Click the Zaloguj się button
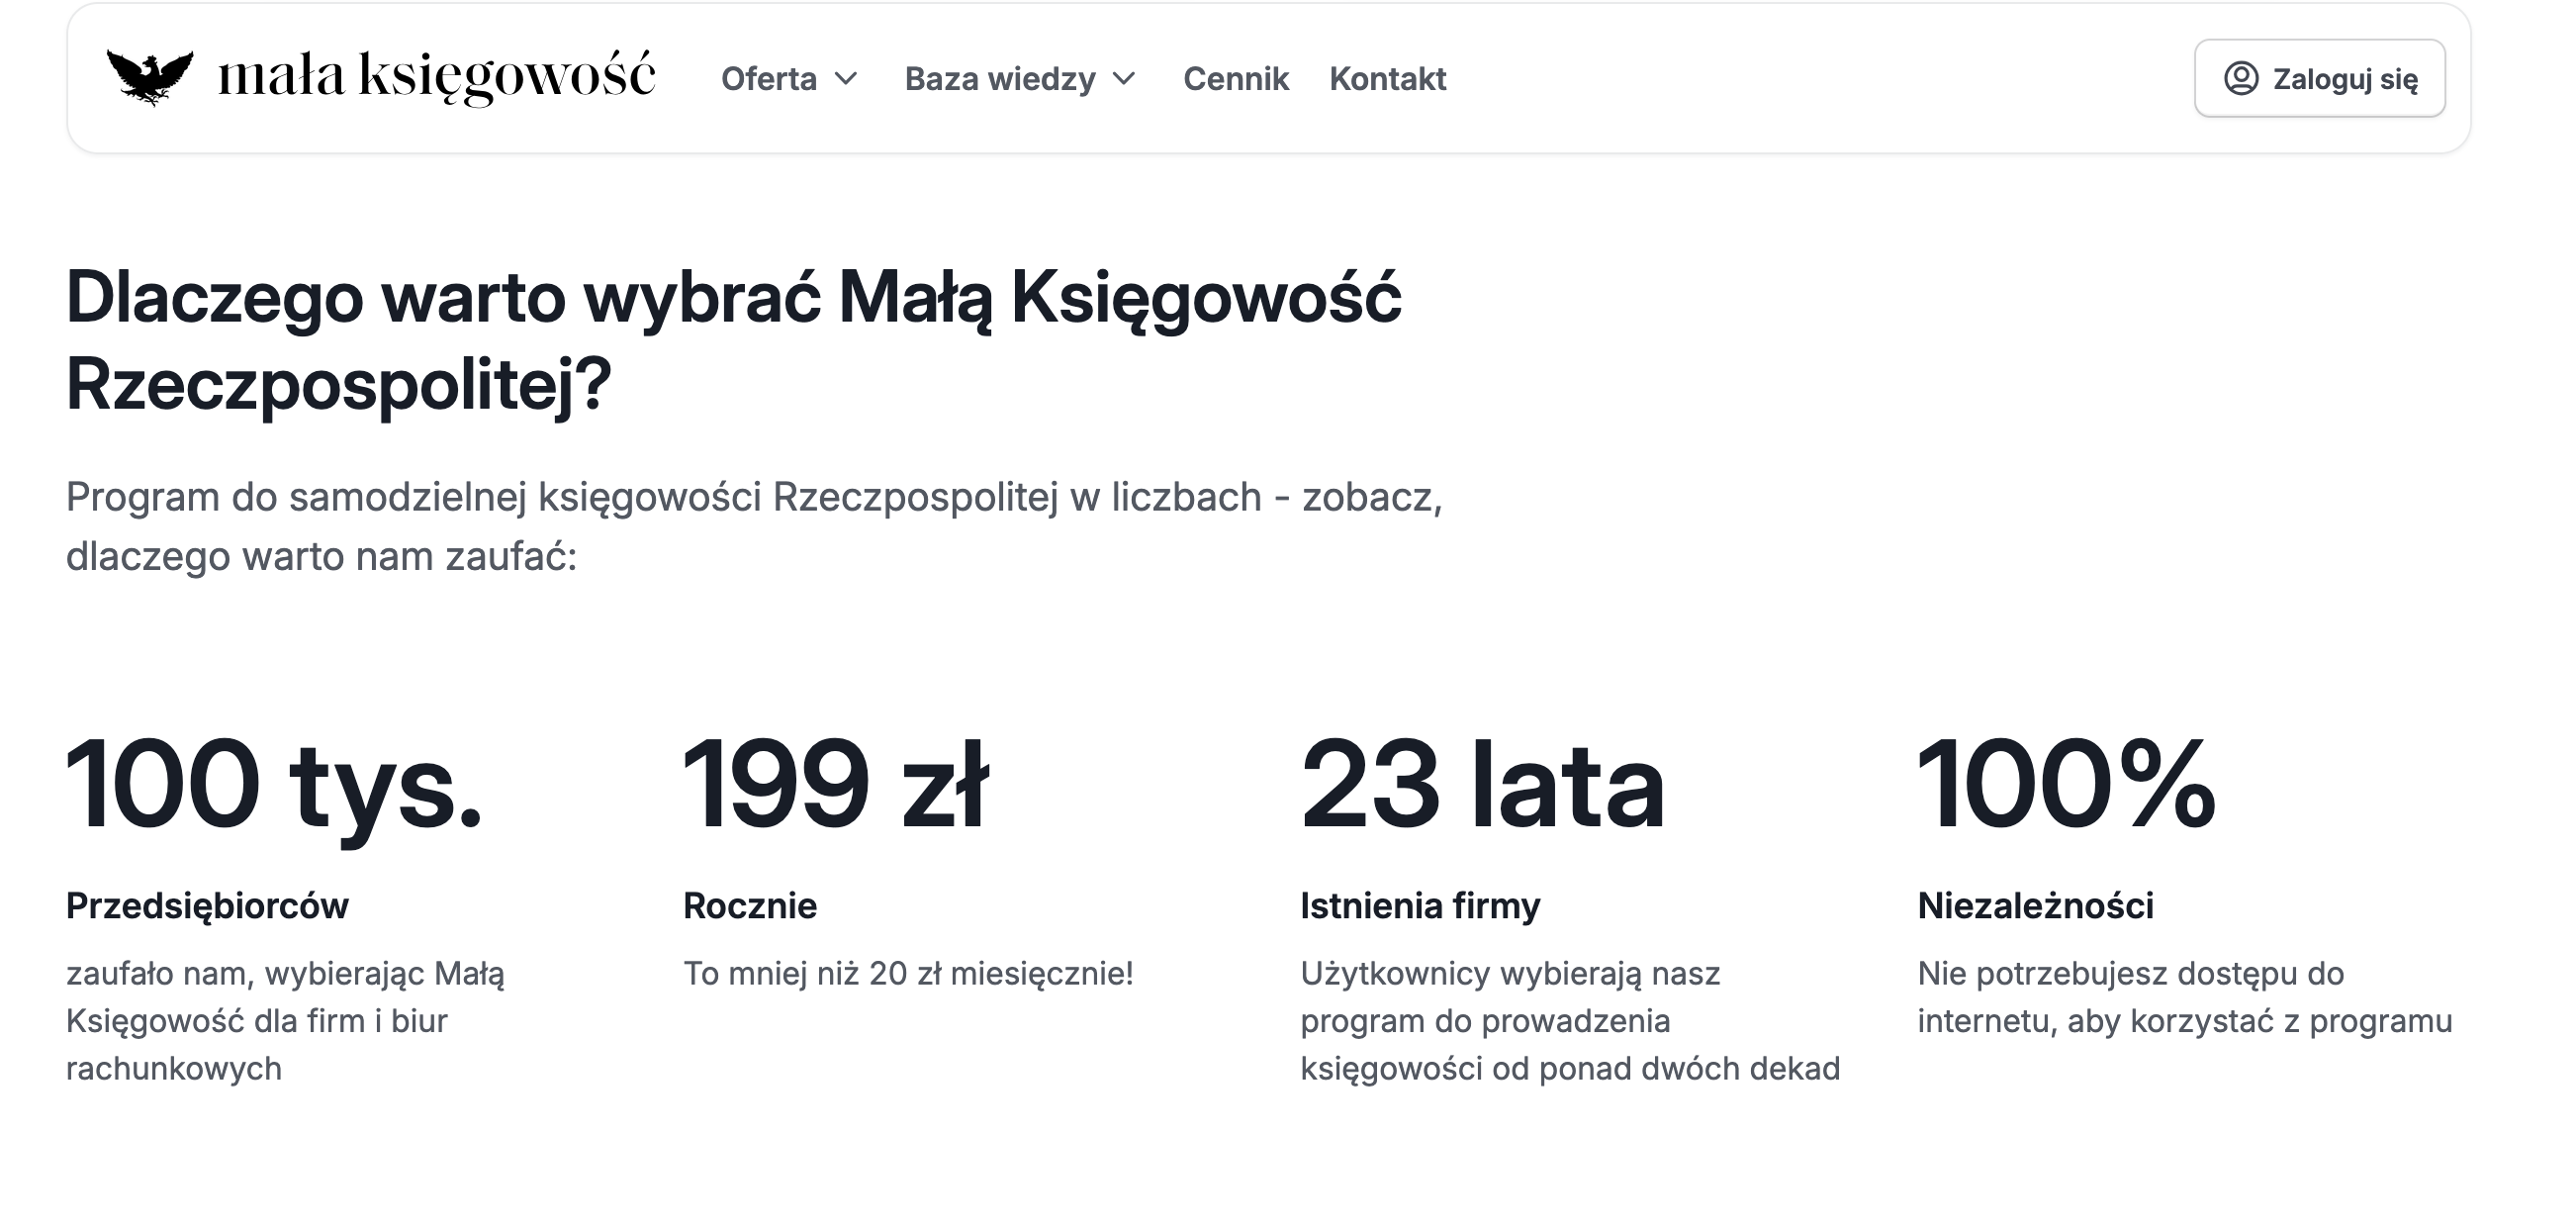Image resolution: width=2576 pixels, height=1229 pixels. (2320, 78)
